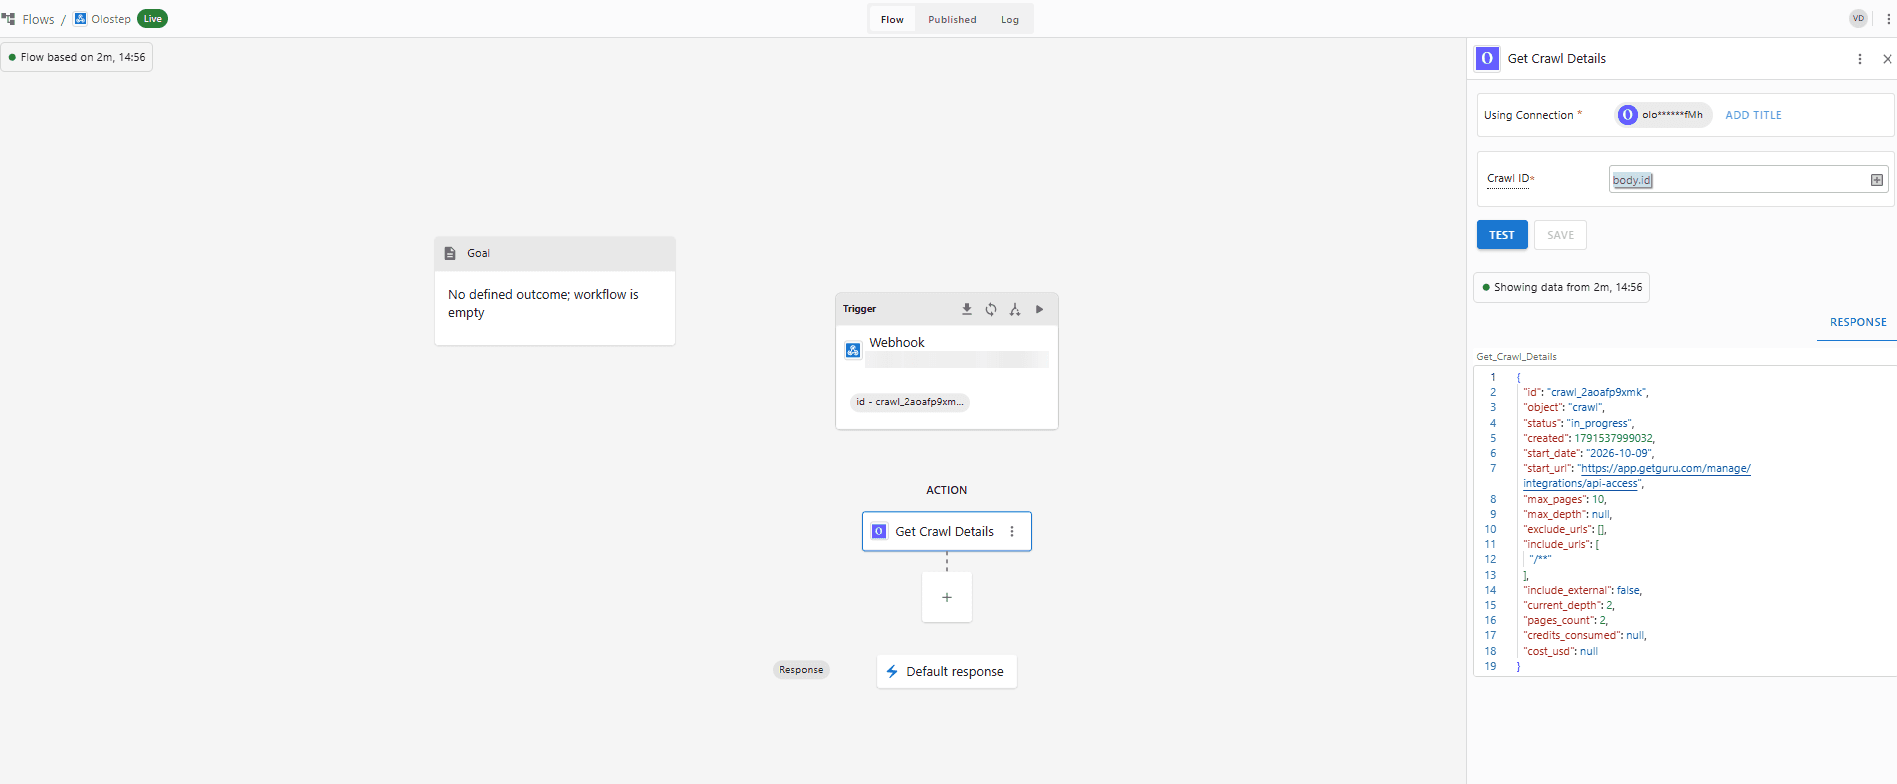The height and width of the screenshot is (784, 1897).
Task: Switch to the Published tab
Action: coord(952,19)
